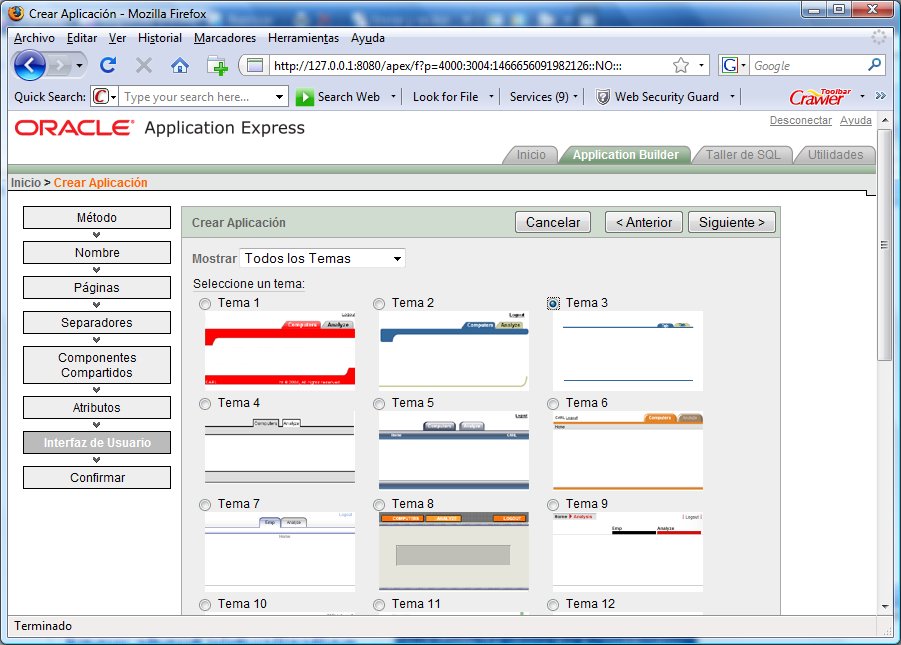901x645 pixels.
Task: Click the search magnifier icon
Action: pos(874,65)
